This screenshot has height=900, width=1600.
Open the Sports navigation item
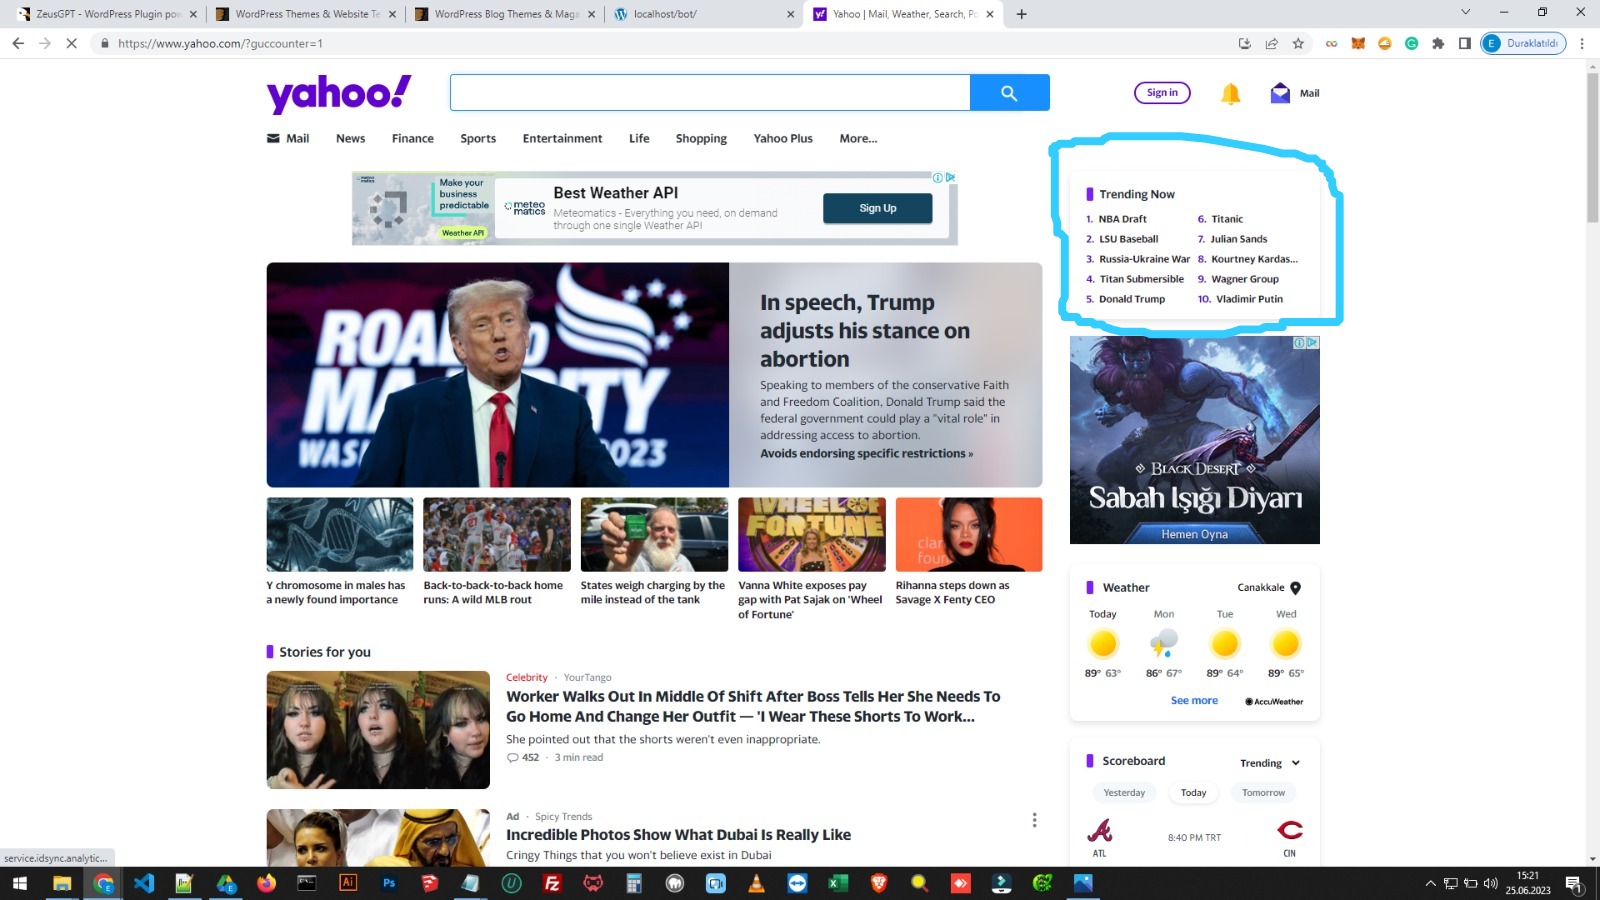pyautogui.click(x=478, y=139)
